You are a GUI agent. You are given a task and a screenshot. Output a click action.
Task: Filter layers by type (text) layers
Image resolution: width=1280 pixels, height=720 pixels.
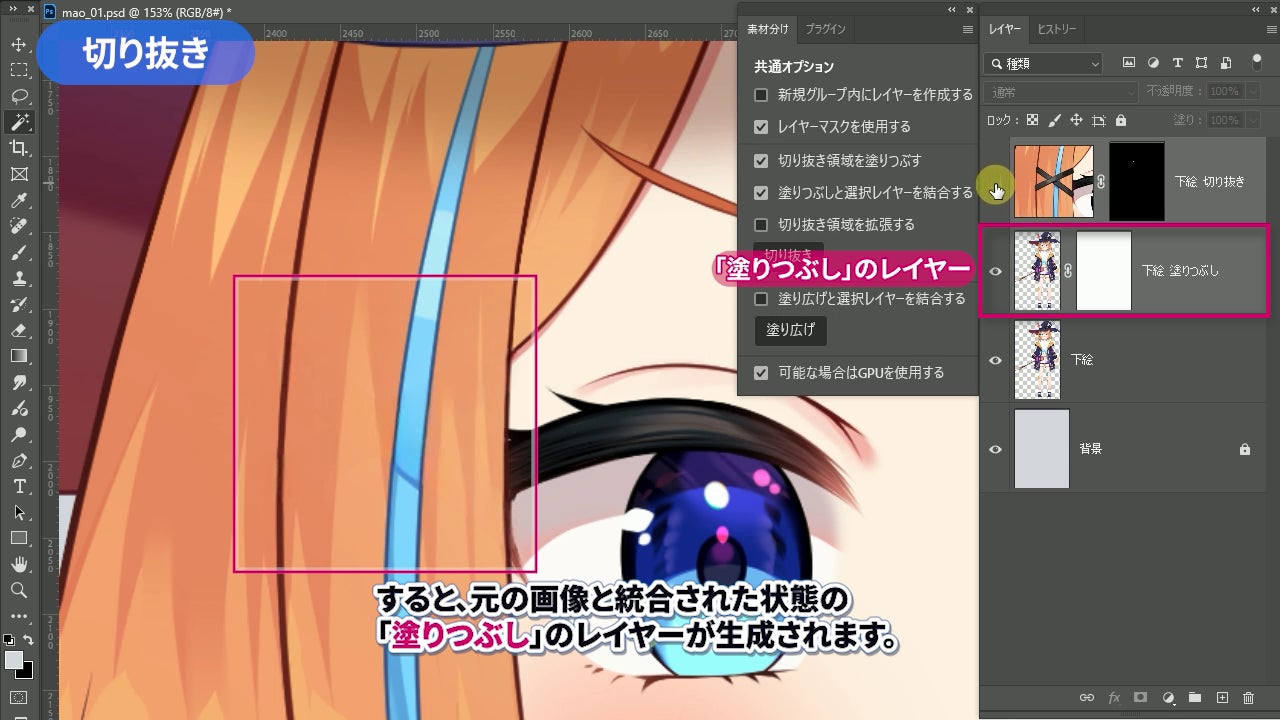pos(1177,63)
